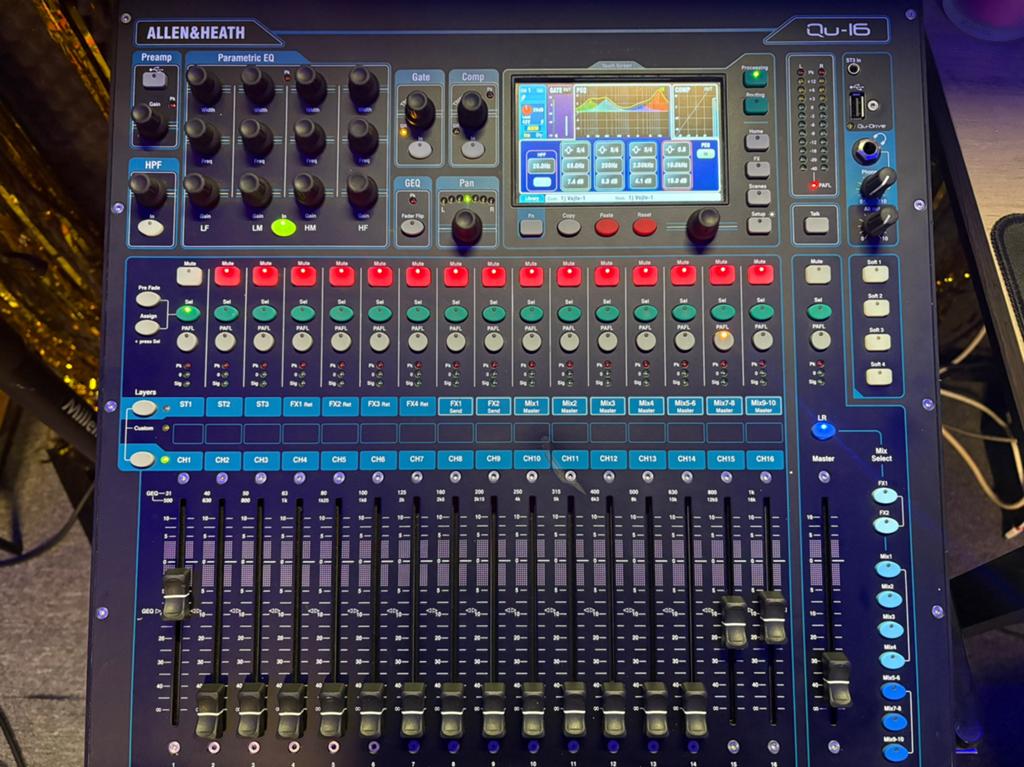Tap the HPF 20.0Hz value box on touchscreen

pyautogui.click(x=541, y=166)
